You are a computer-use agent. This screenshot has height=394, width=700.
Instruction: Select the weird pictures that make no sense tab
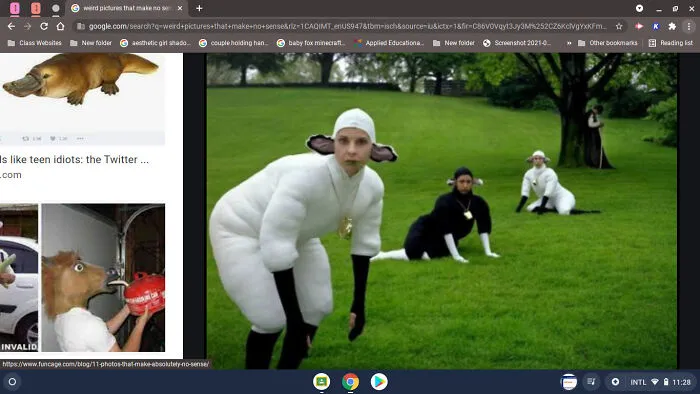coord(127,8)
